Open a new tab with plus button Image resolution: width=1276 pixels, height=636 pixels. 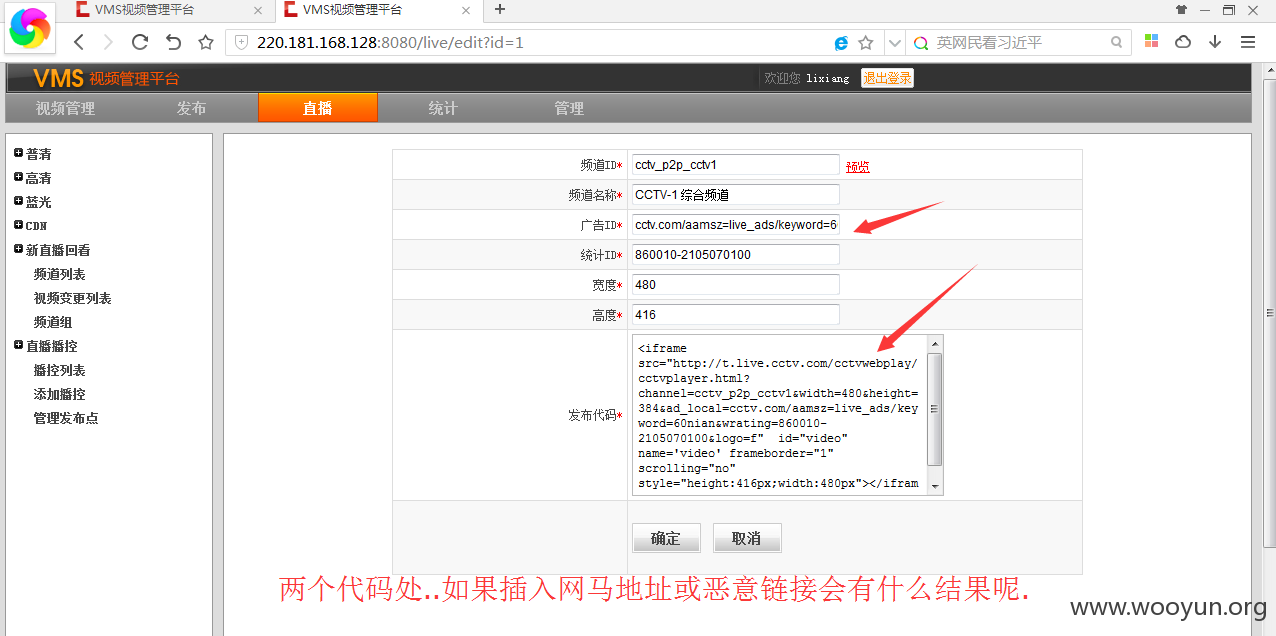[500, 10]
